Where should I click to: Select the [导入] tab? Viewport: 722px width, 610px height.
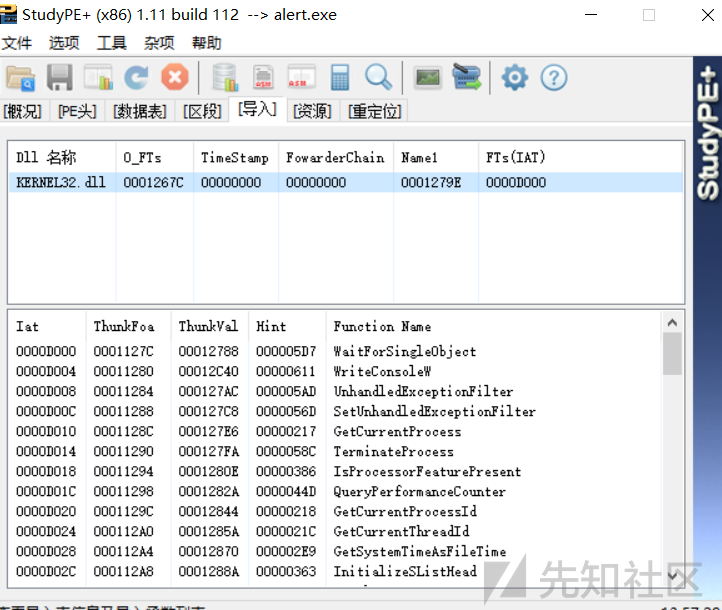[x=257, y=110]
